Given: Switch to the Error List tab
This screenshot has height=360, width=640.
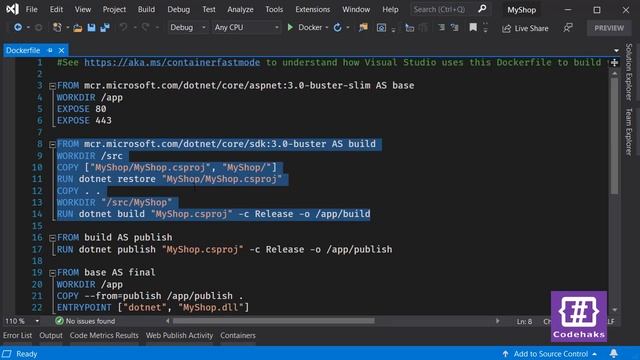Looking at the screenshot, I should (17, 335).
